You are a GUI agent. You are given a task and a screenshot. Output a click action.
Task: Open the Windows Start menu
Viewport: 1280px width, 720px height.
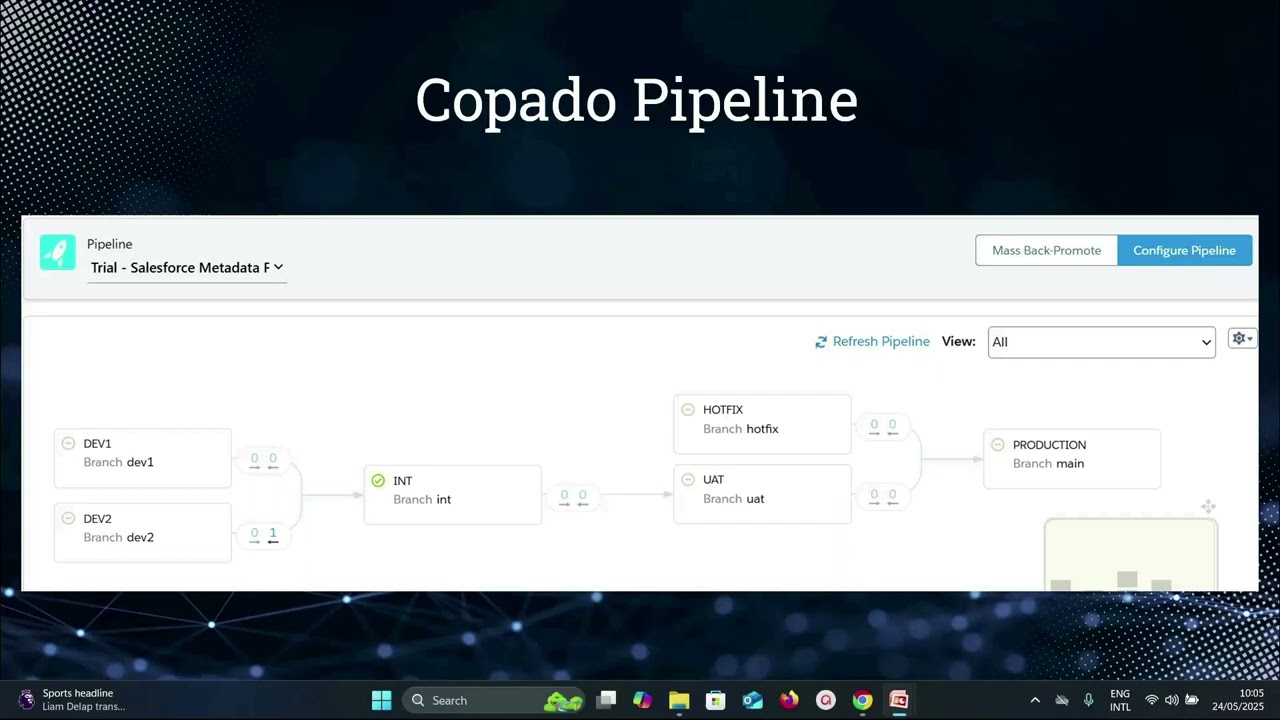coord(382,700)
